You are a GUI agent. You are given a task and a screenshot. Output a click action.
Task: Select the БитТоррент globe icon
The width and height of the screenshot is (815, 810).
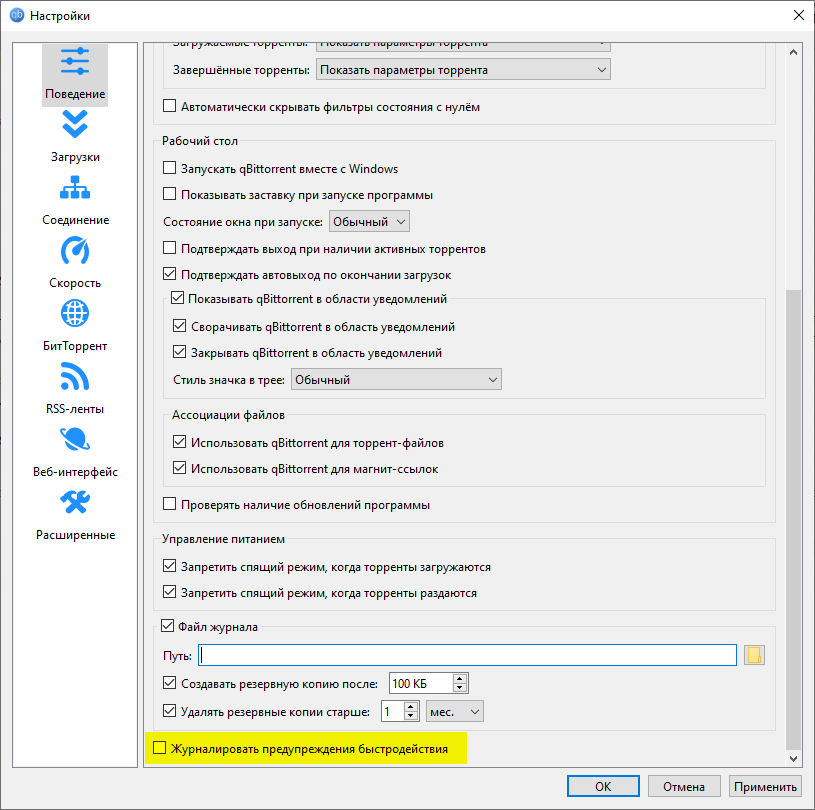coord(75,314)
